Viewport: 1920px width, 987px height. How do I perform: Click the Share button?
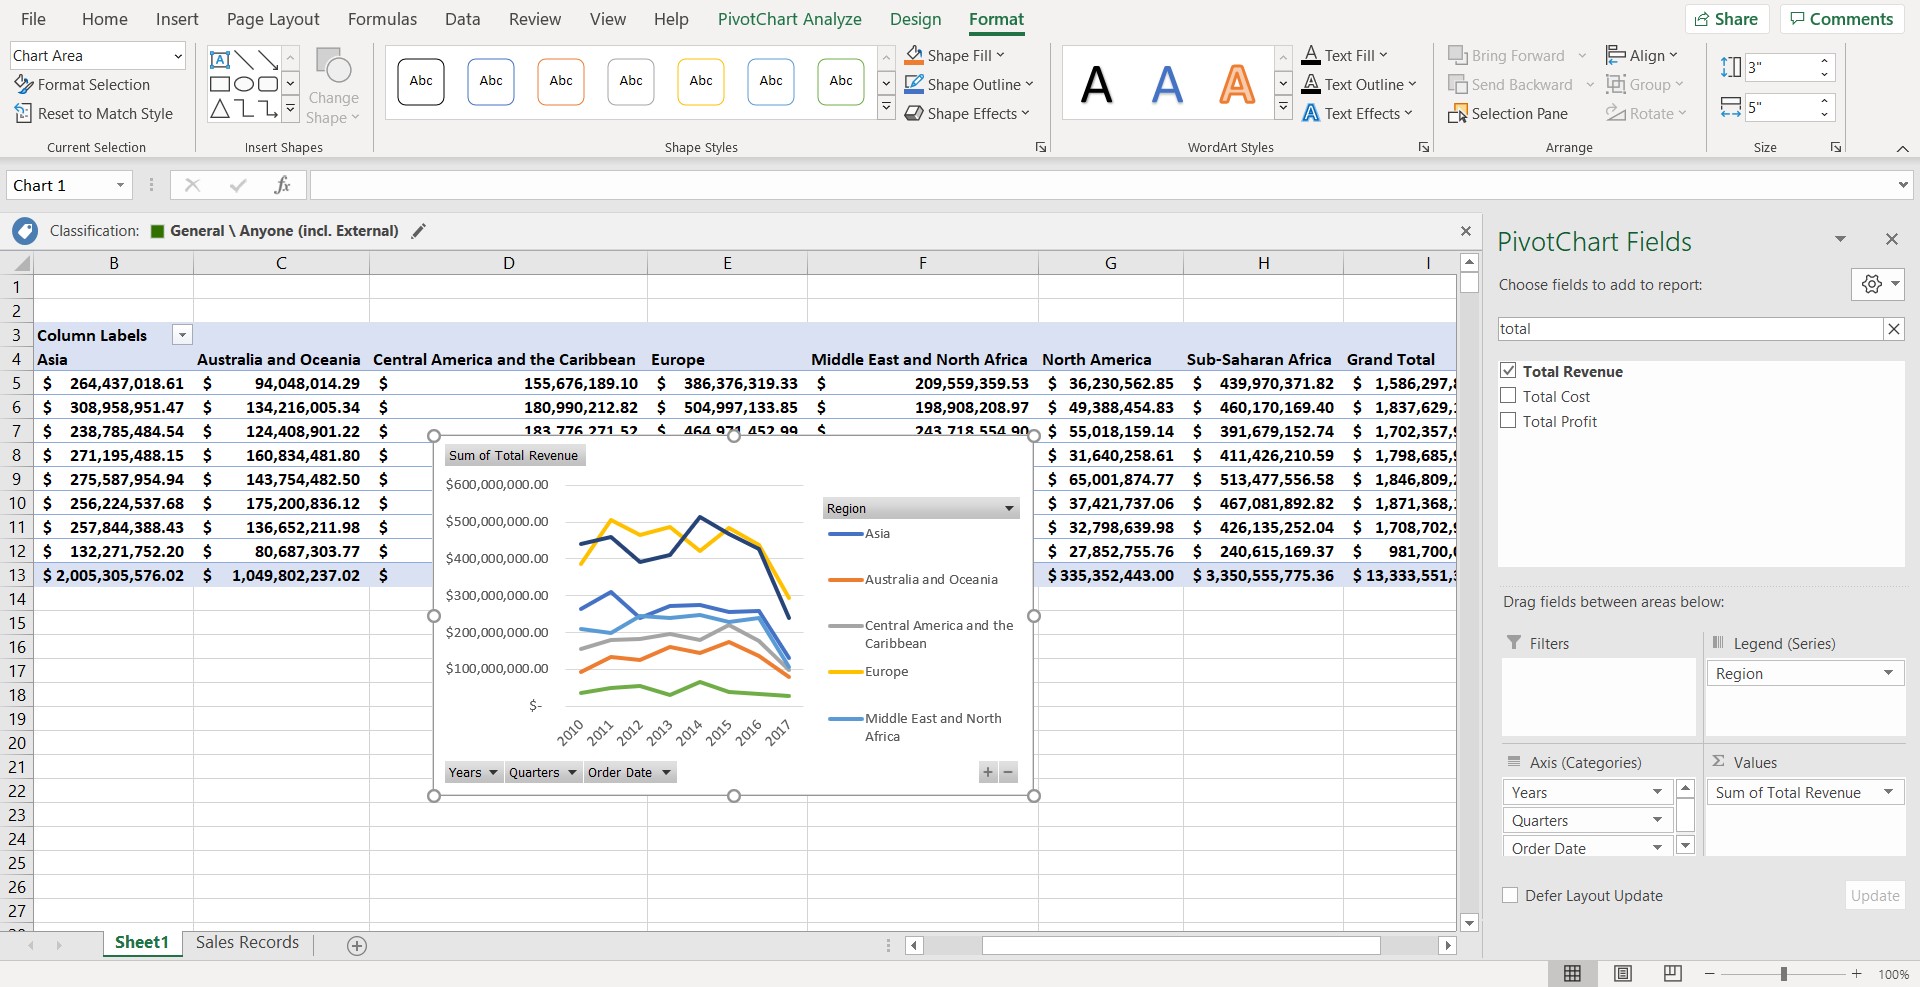1727,18
